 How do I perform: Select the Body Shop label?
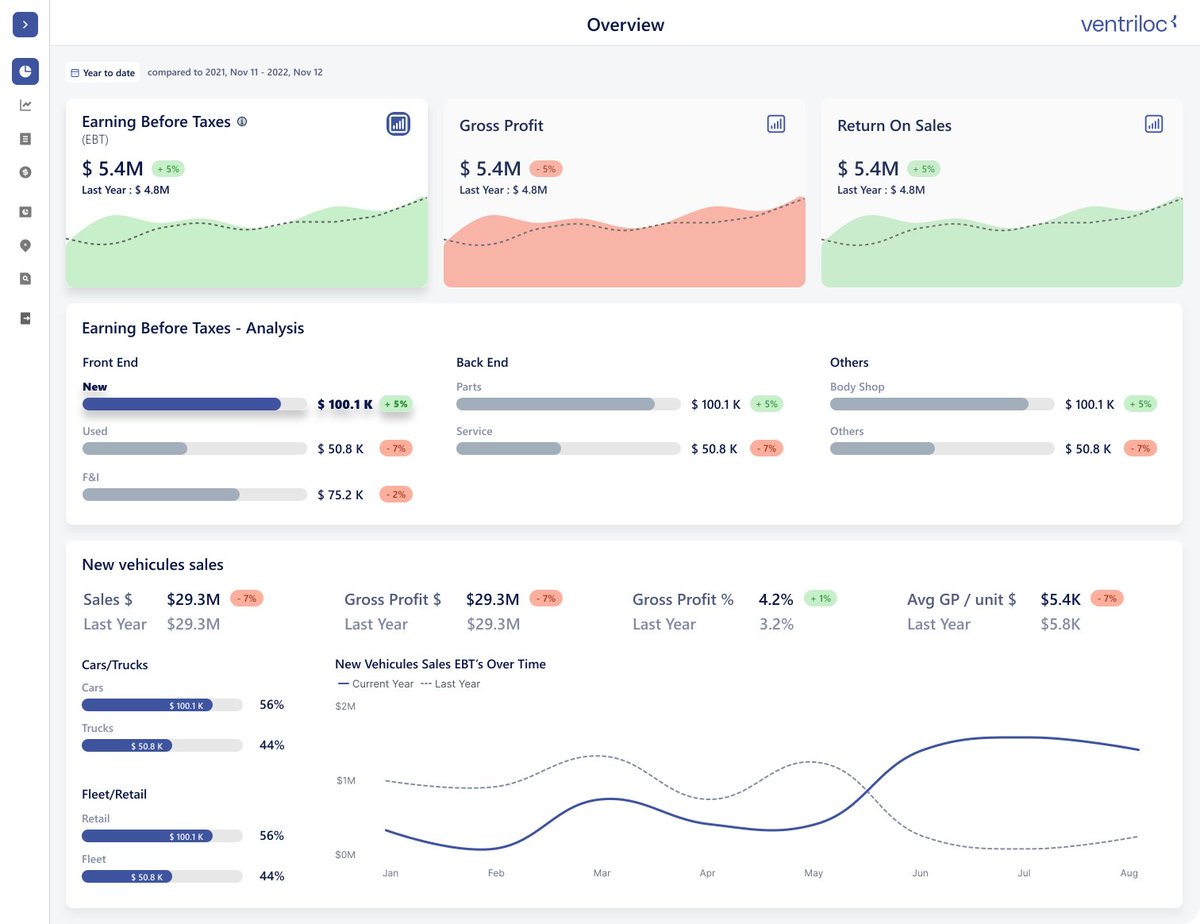pyautogui.click(x=857, y=387)
